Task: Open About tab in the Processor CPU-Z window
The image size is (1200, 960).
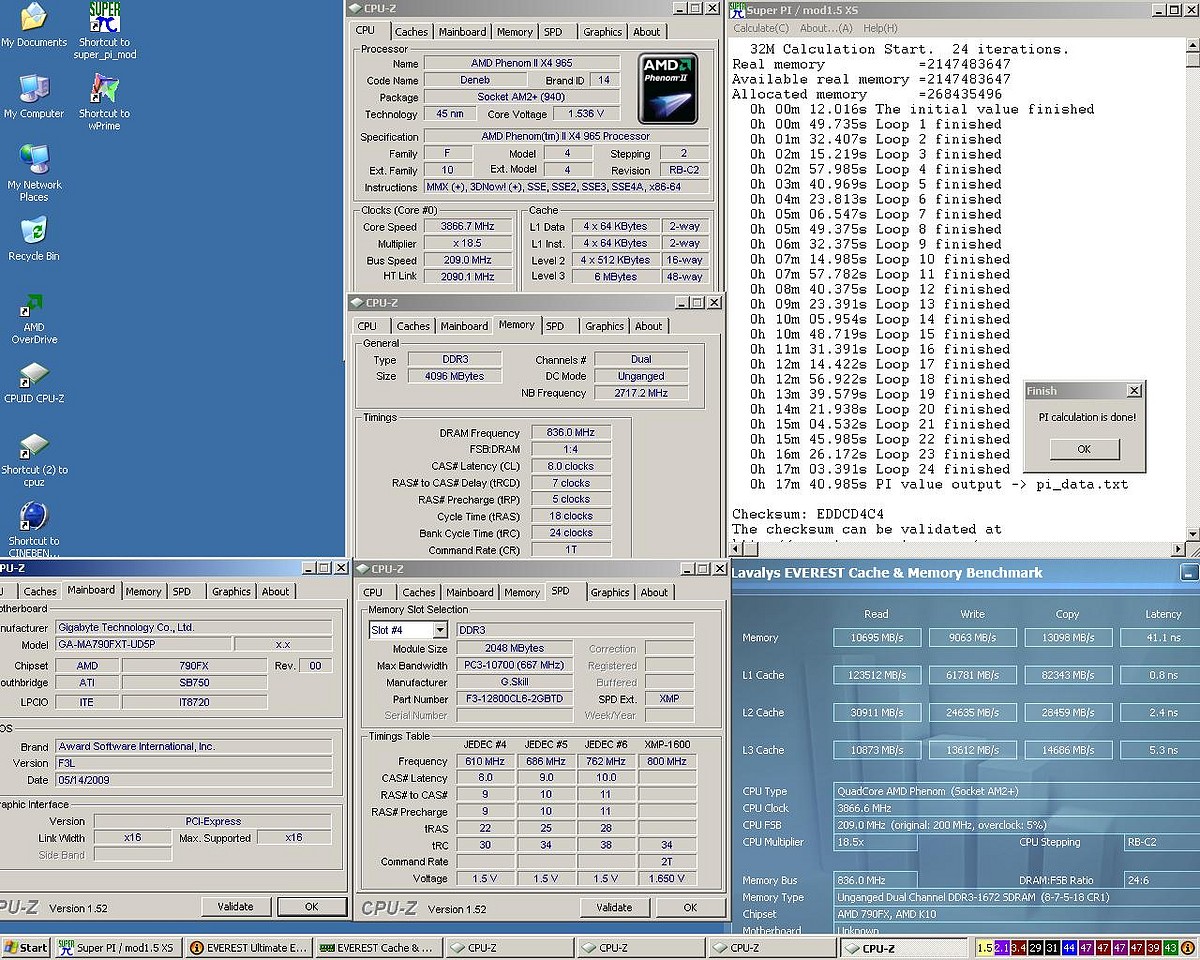Action: click(646, 32)
